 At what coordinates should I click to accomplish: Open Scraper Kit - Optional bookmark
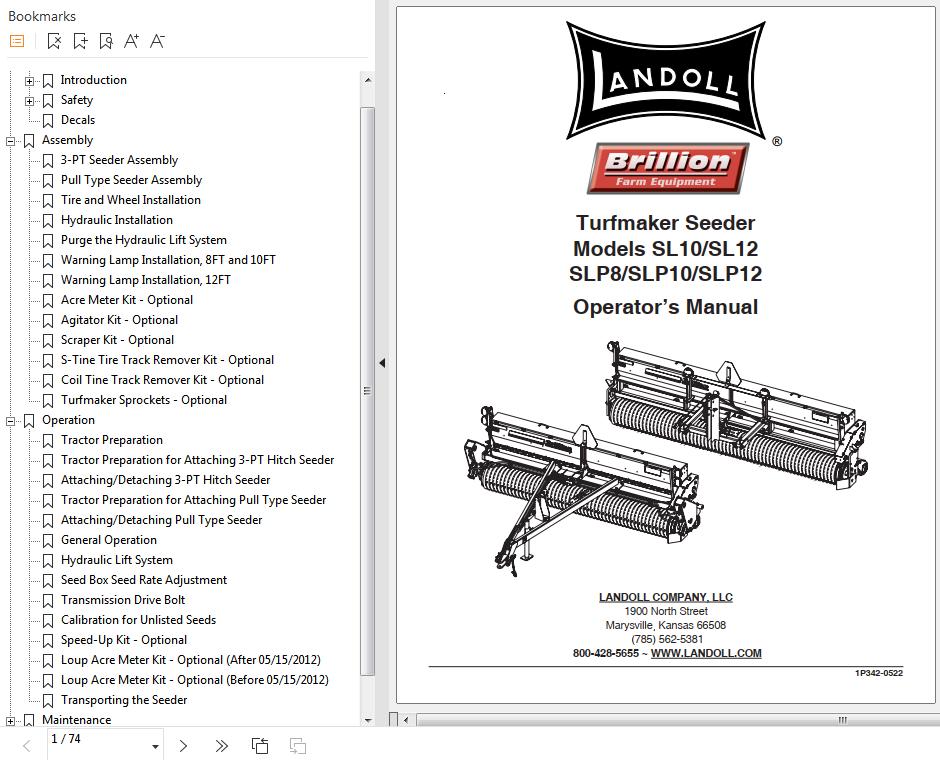tap(118, 340)
